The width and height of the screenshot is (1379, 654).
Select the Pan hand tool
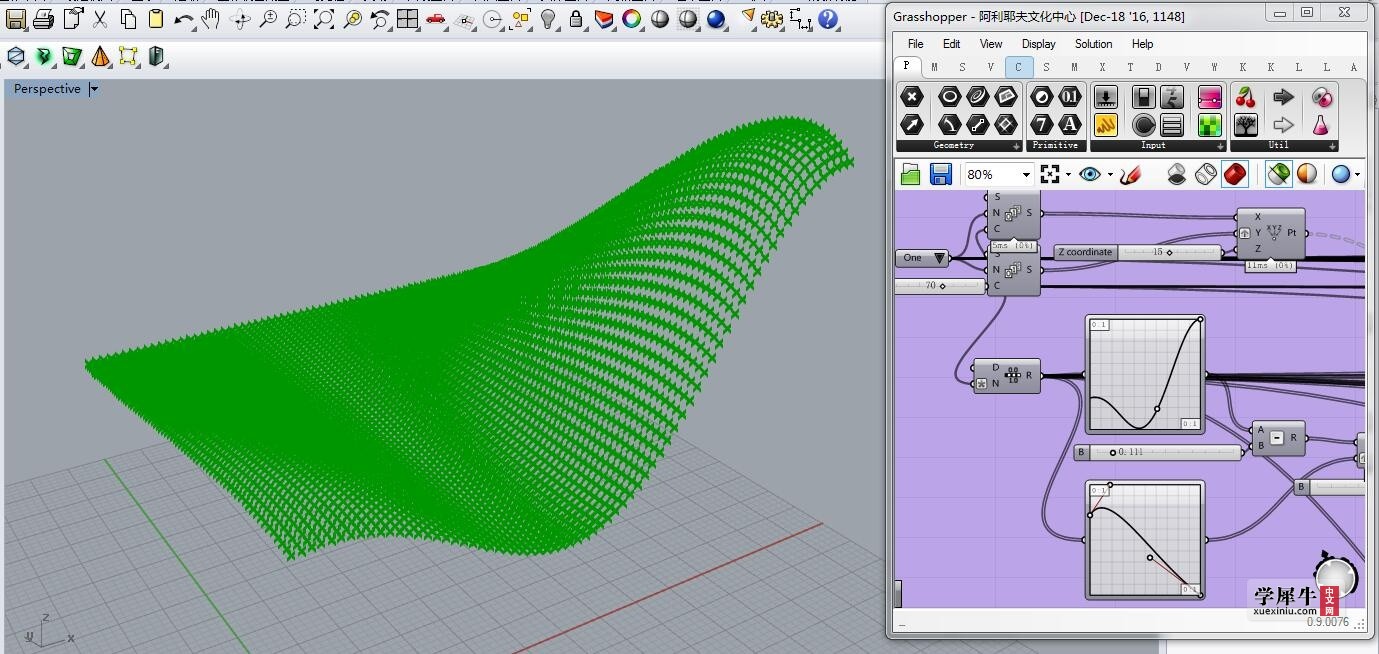click(211, 18)
